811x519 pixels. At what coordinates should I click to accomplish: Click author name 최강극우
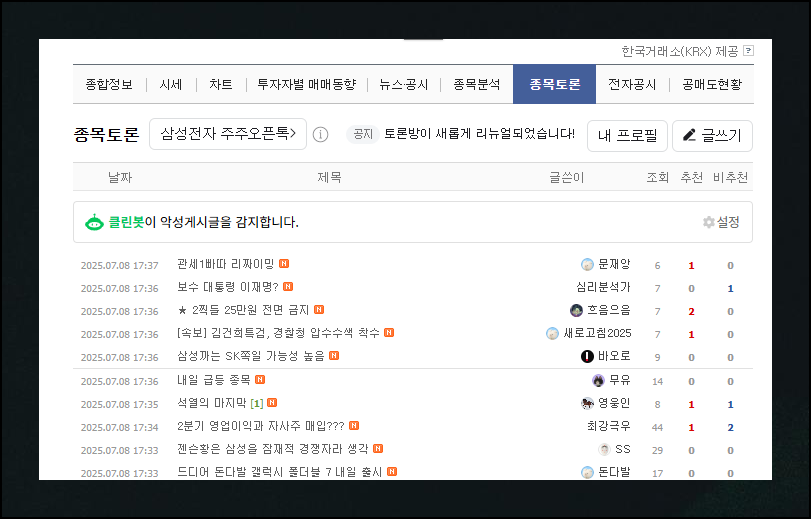(x=609, y=426)
